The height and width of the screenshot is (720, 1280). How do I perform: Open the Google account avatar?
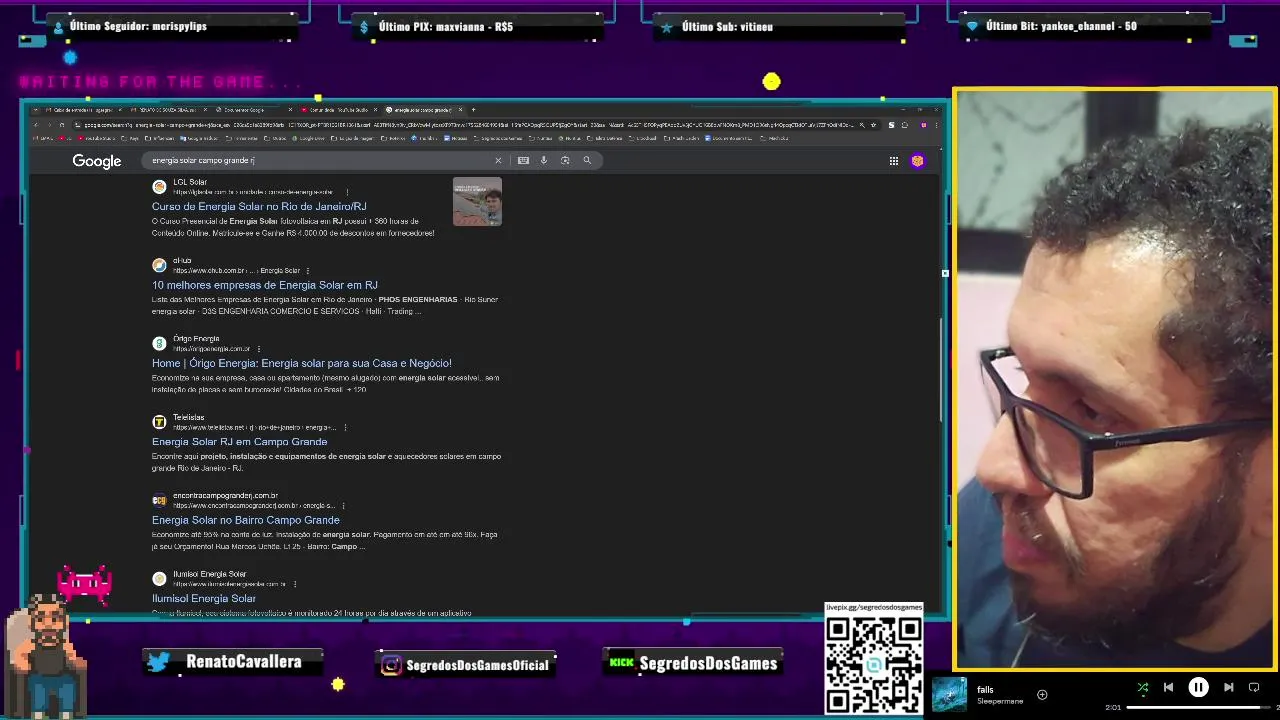[917, 161]
